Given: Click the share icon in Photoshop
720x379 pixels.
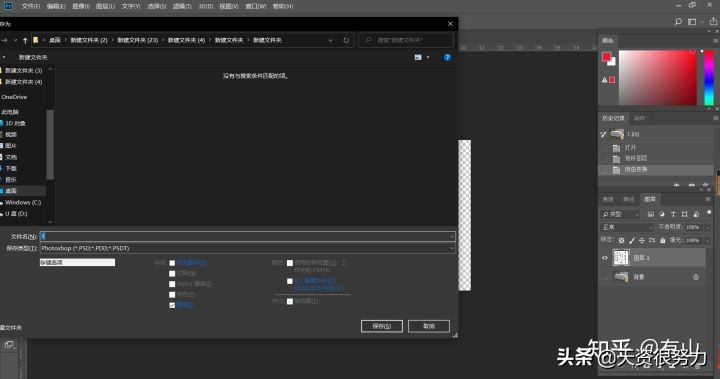Looking at the screenshot, I should pos(713,22).
